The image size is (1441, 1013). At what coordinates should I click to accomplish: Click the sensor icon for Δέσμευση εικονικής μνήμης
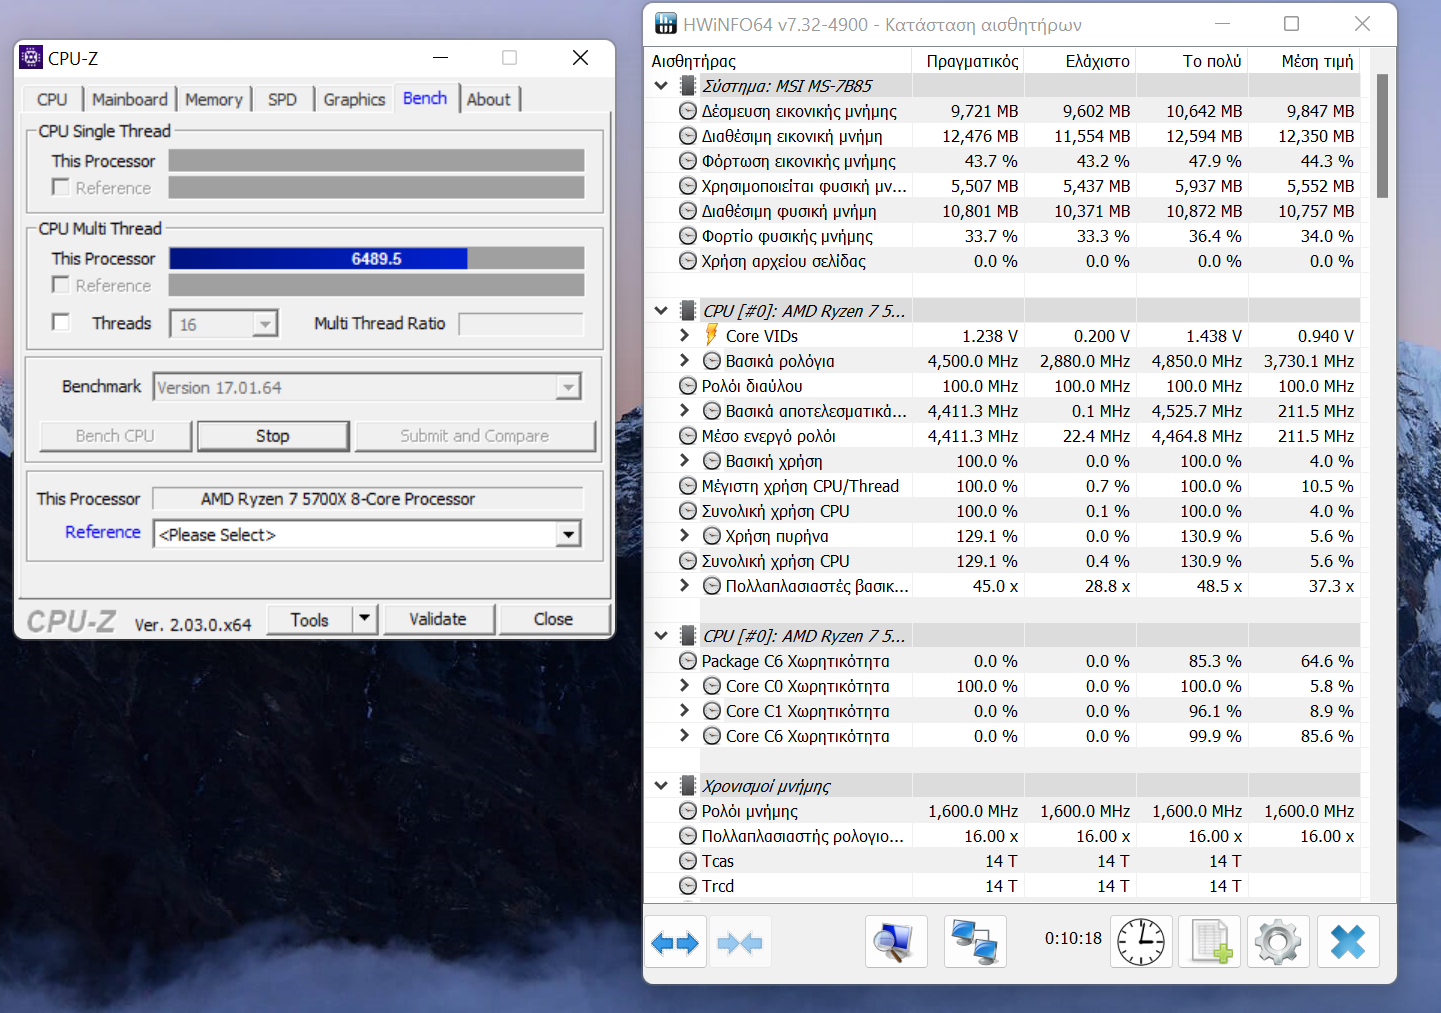click(688, 111)
